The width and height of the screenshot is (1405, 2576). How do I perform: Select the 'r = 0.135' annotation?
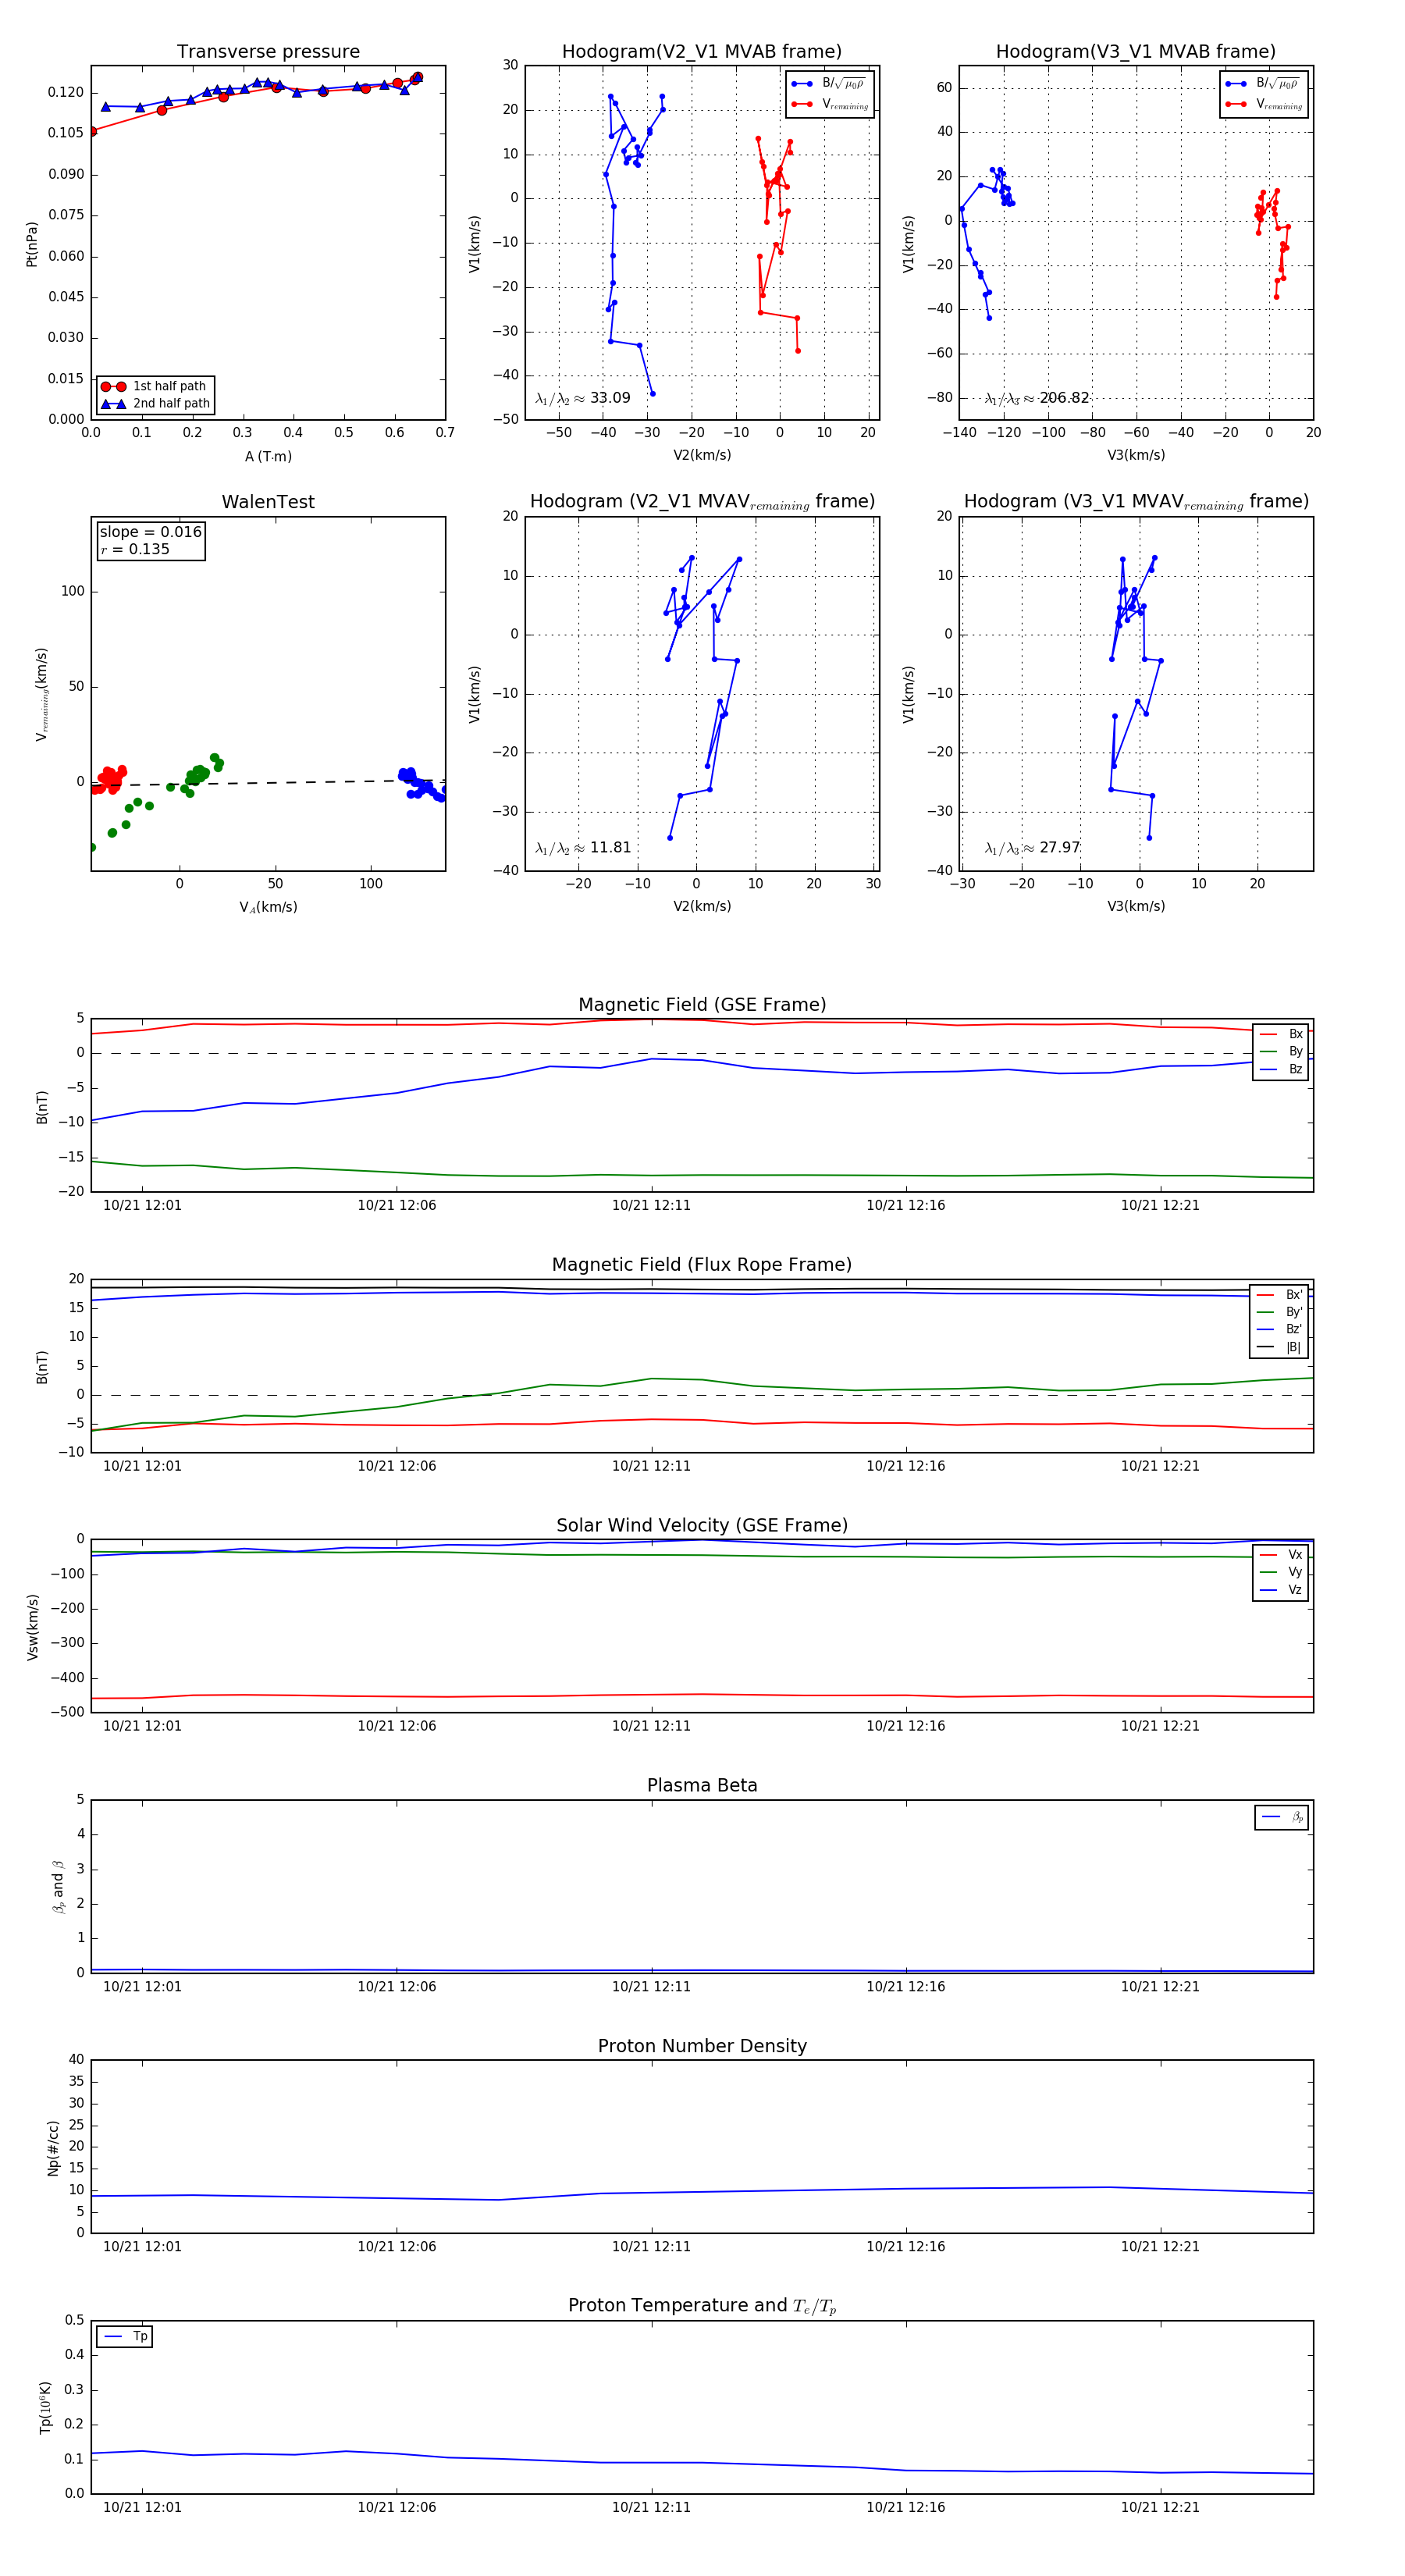pyautogui.click(x=135, y=549)
